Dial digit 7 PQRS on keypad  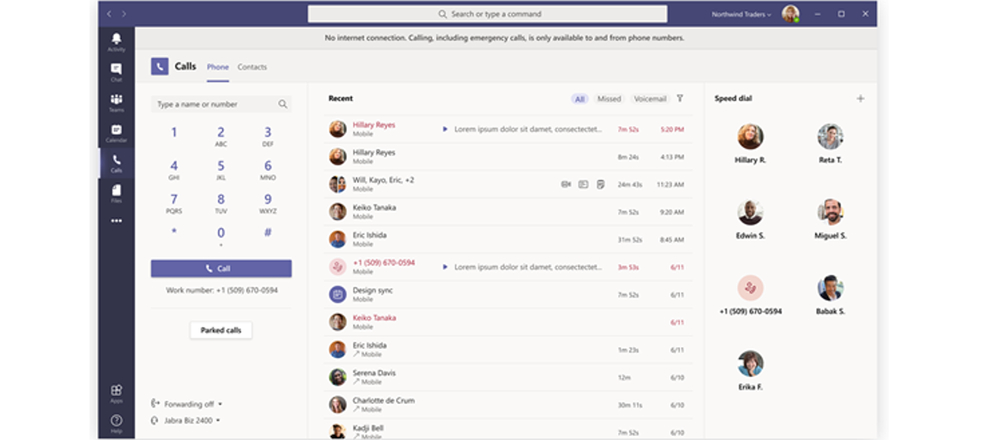coord(174,203)
